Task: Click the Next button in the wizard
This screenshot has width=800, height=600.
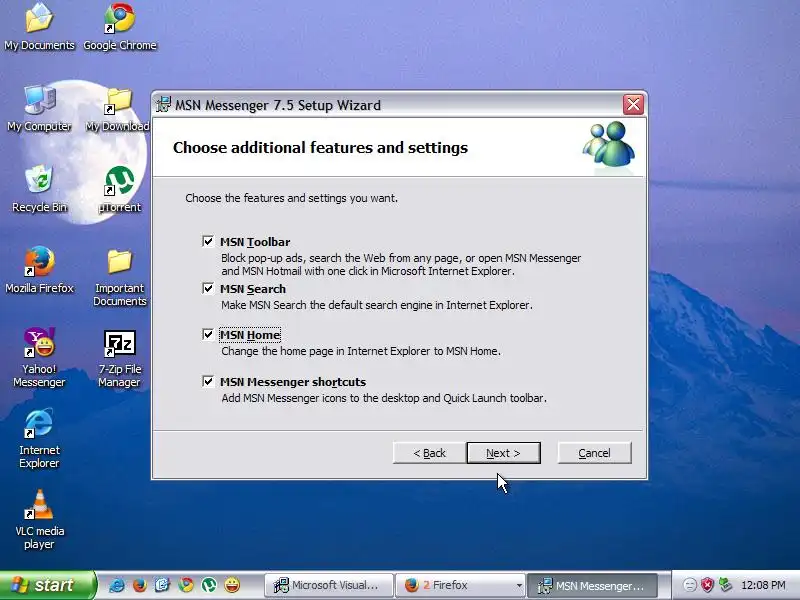Action: (x=503, y=453)
